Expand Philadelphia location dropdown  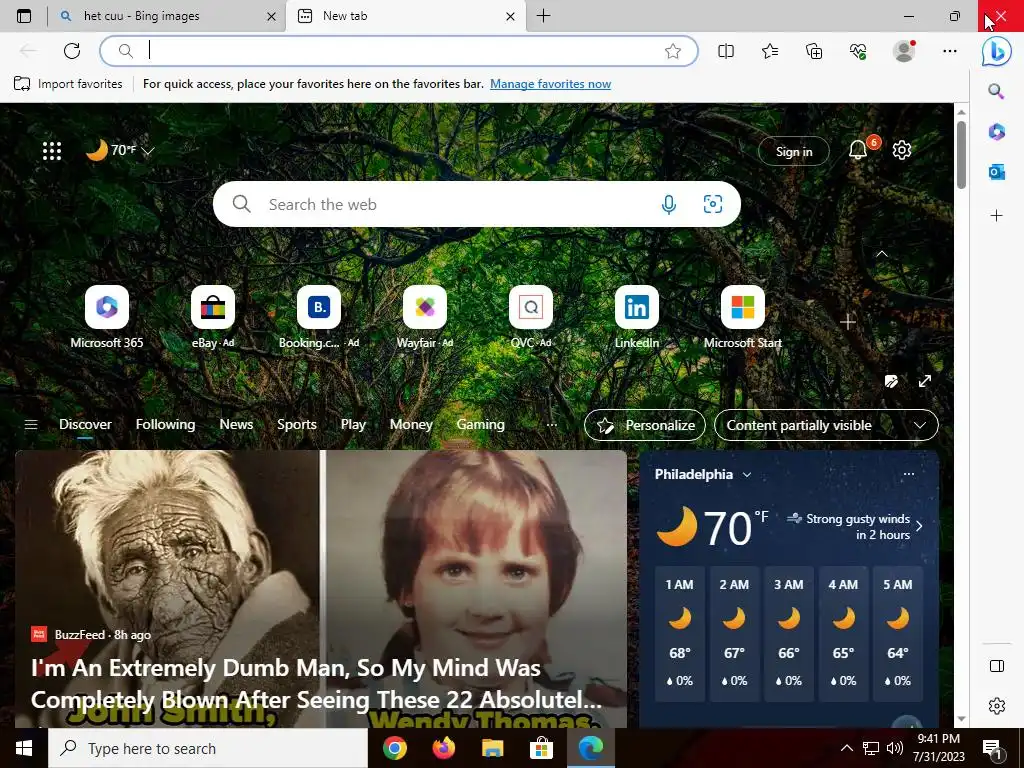click(x=747, y=475)
